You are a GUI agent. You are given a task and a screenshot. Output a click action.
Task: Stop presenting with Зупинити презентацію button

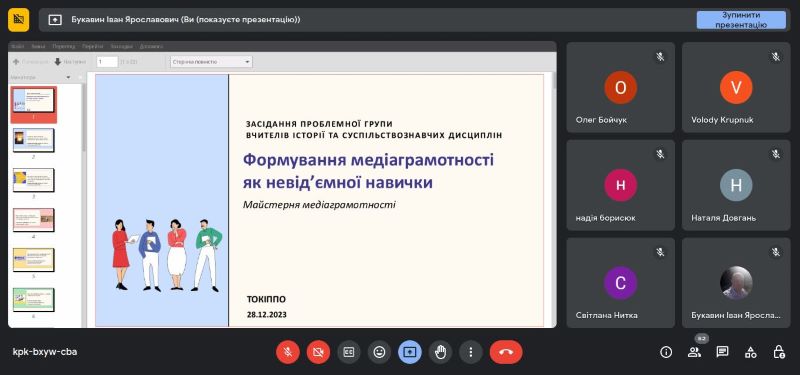coord(741,19)
